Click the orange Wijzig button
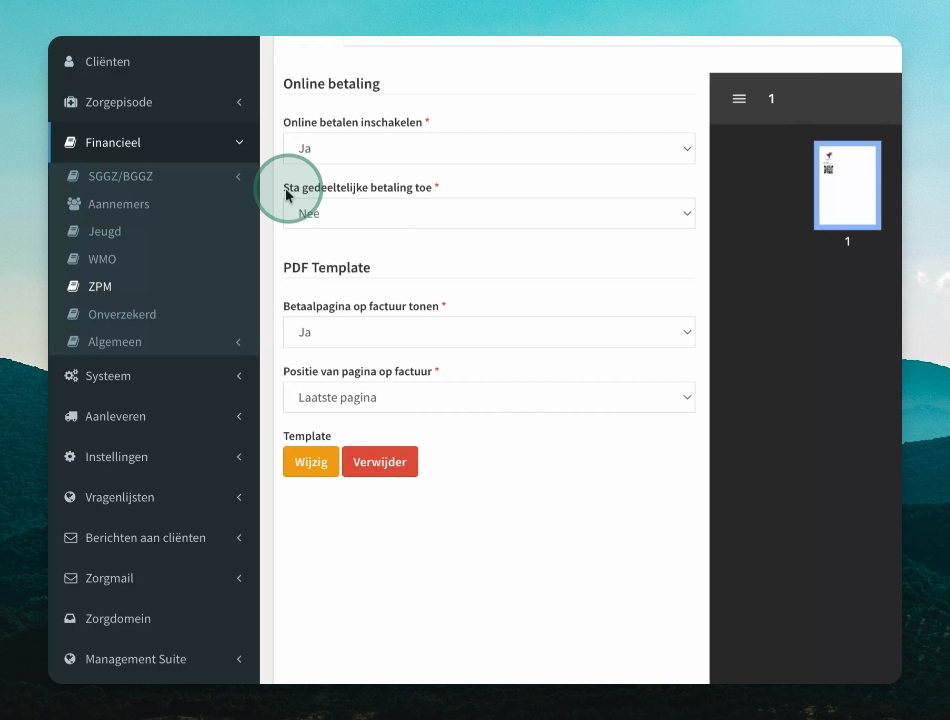Screen dimensions: 950x720 point(311,462)
